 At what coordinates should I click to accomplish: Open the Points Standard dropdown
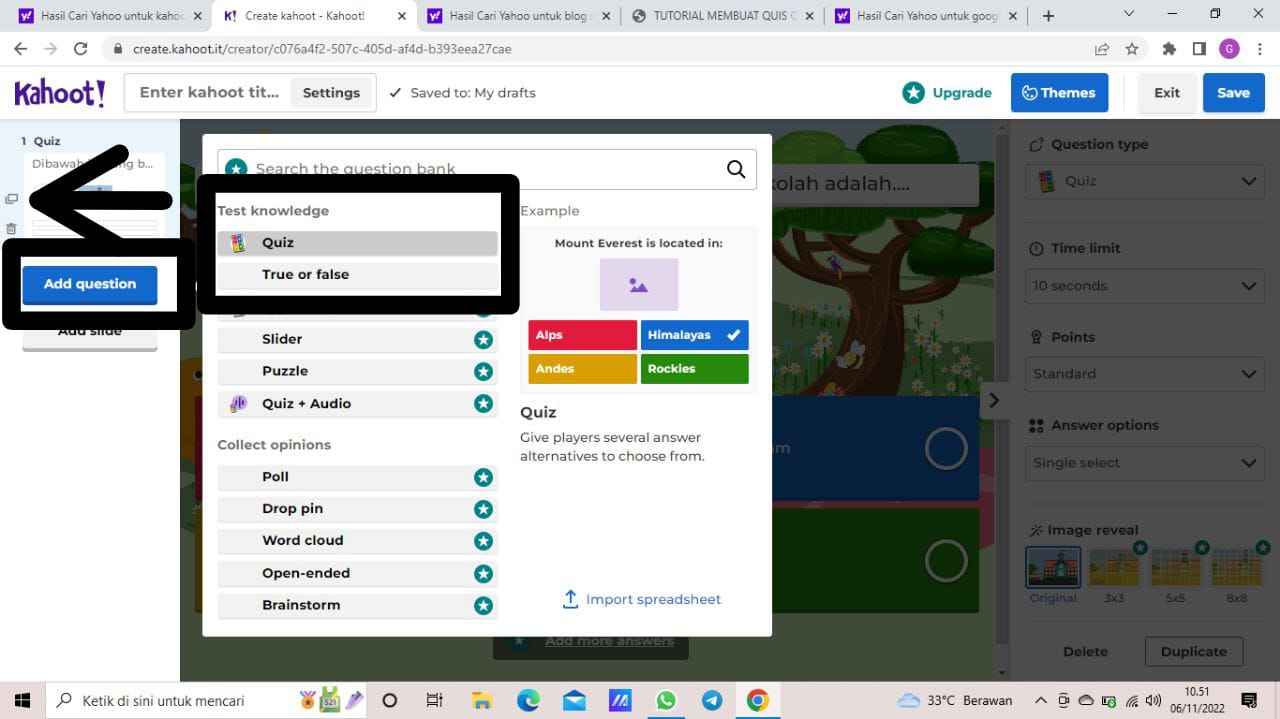click(1144, 374)
